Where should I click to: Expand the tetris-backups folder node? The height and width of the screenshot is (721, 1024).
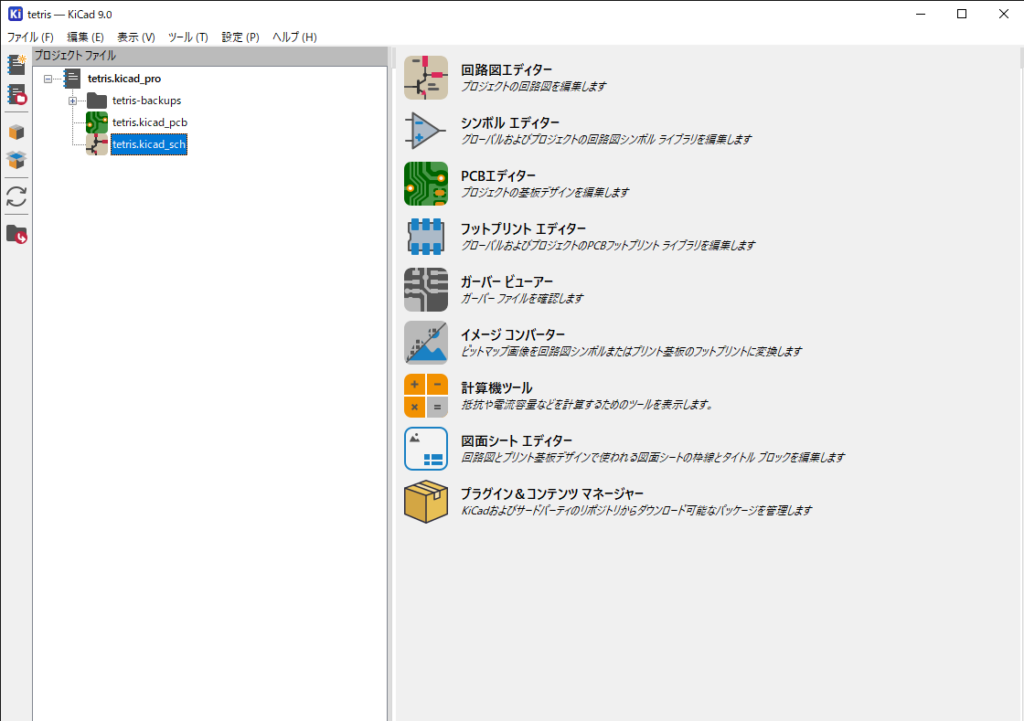pyautogui.click(x=72, y=101)
